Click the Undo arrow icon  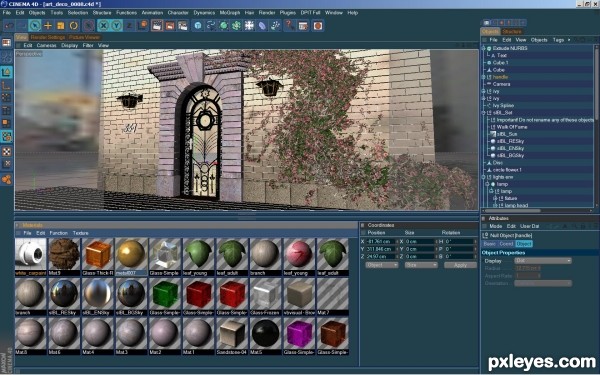pyautogui.click(x=9, y=26)
